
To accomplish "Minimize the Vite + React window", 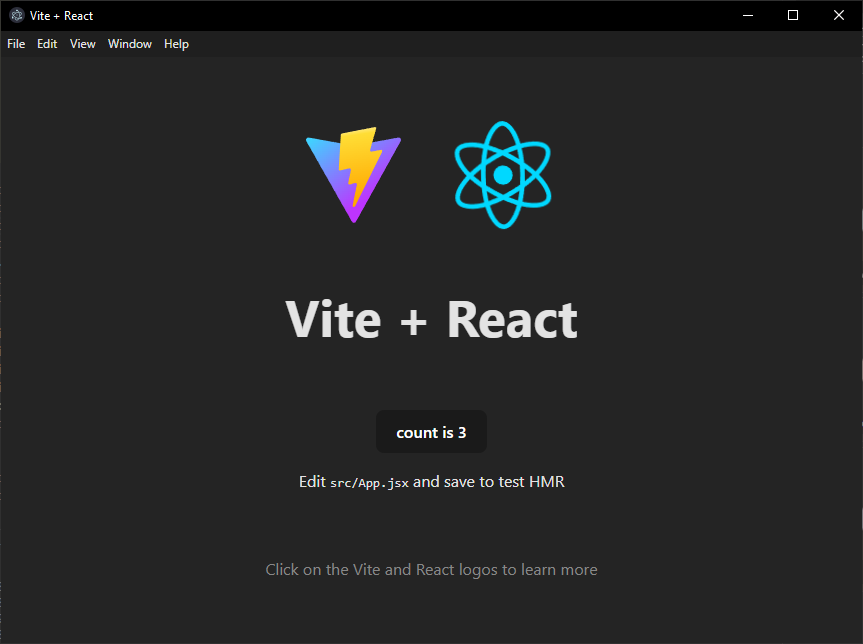I will click(747, 15).
